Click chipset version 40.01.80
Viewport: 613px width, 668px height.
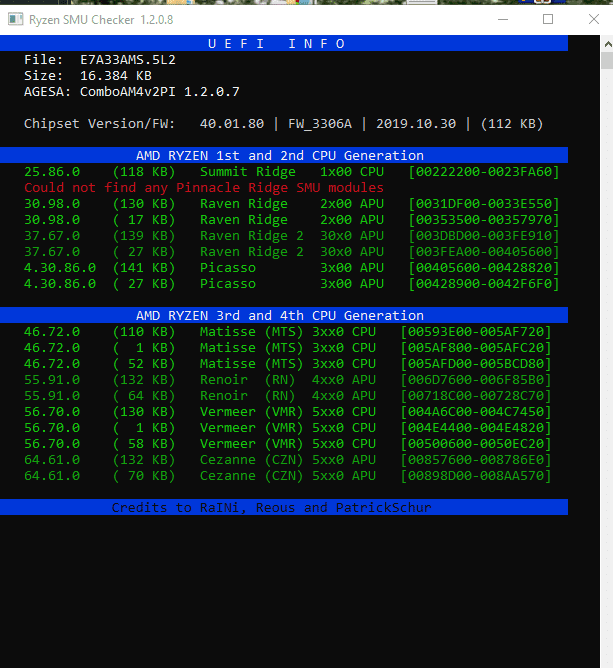[x=232, y=124]
